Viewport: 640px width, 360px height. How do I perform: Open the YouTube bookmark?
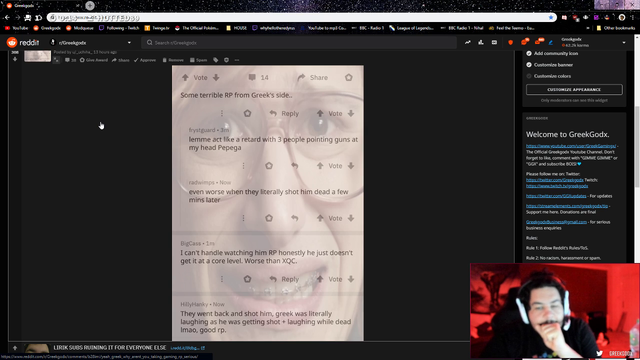(x=16, y=28)
